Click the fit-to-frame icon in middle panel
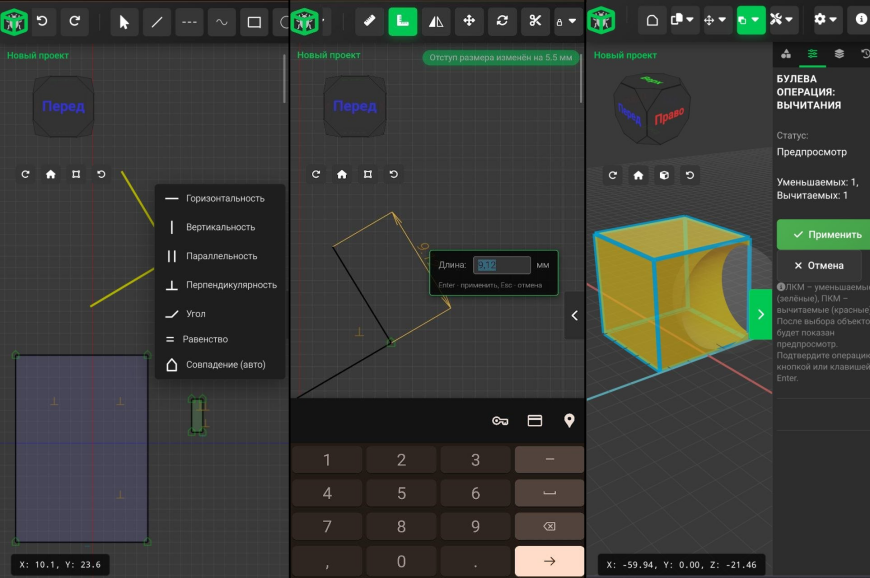 point(367,174)
